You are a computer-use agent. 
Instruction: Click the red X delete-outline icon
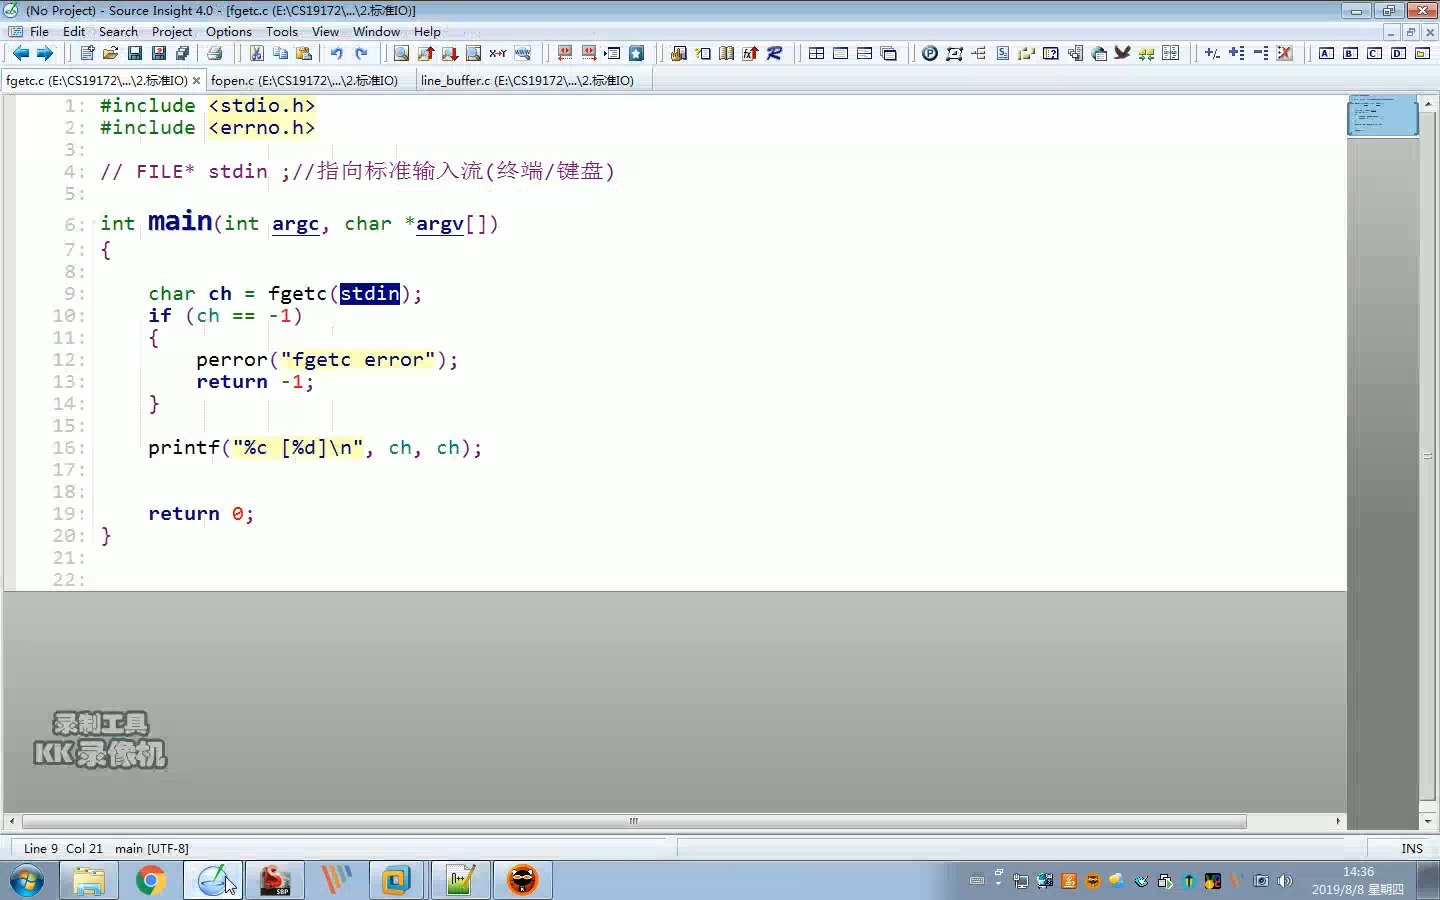(x=1286, y=54)
